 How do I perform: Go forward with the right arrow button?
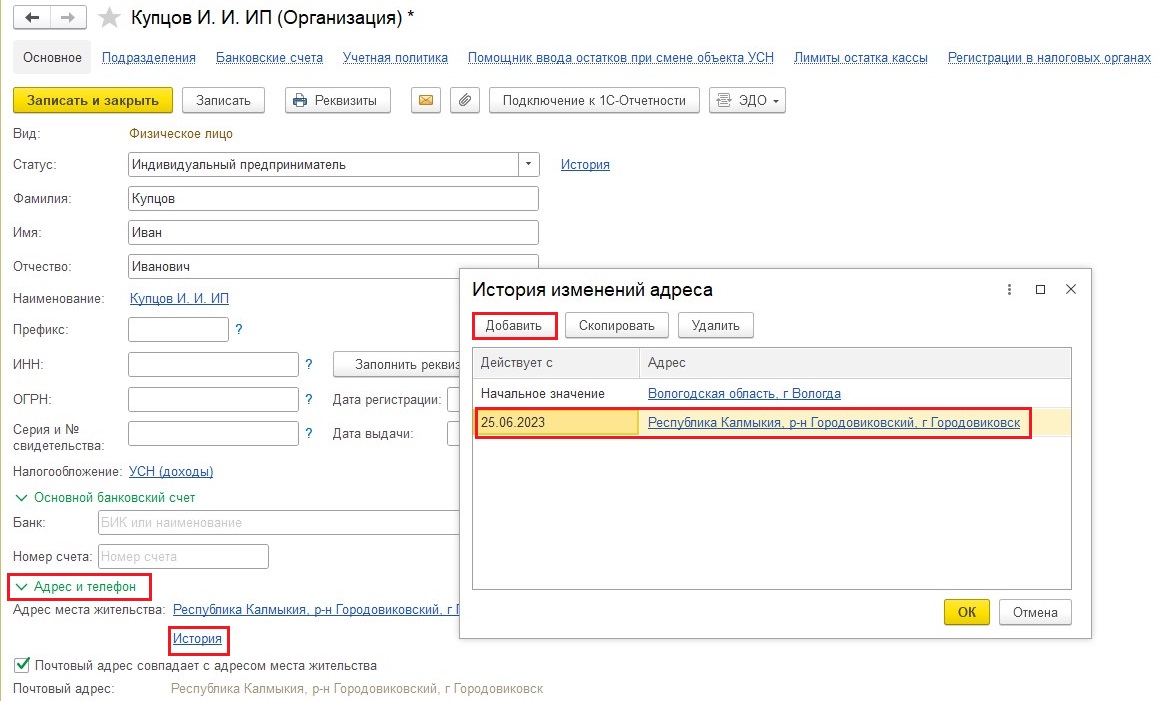(x=67, y=17)
